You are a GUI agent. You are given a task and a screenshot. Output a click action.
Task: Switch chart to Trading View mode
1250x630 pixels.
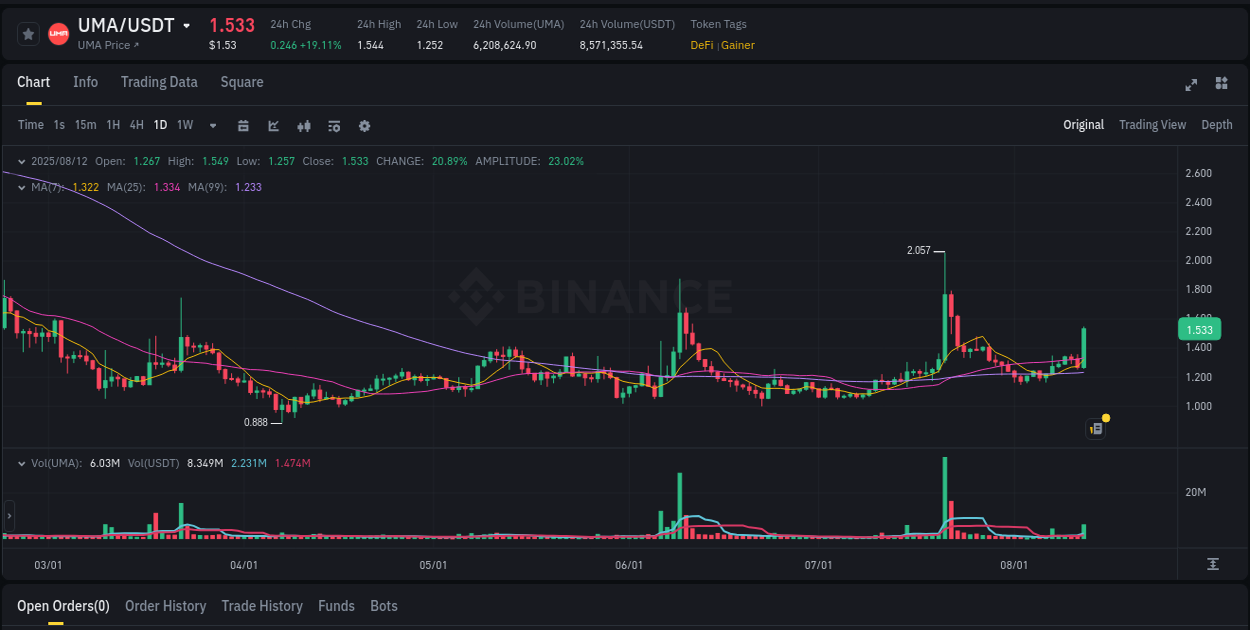click(1152, 125)
